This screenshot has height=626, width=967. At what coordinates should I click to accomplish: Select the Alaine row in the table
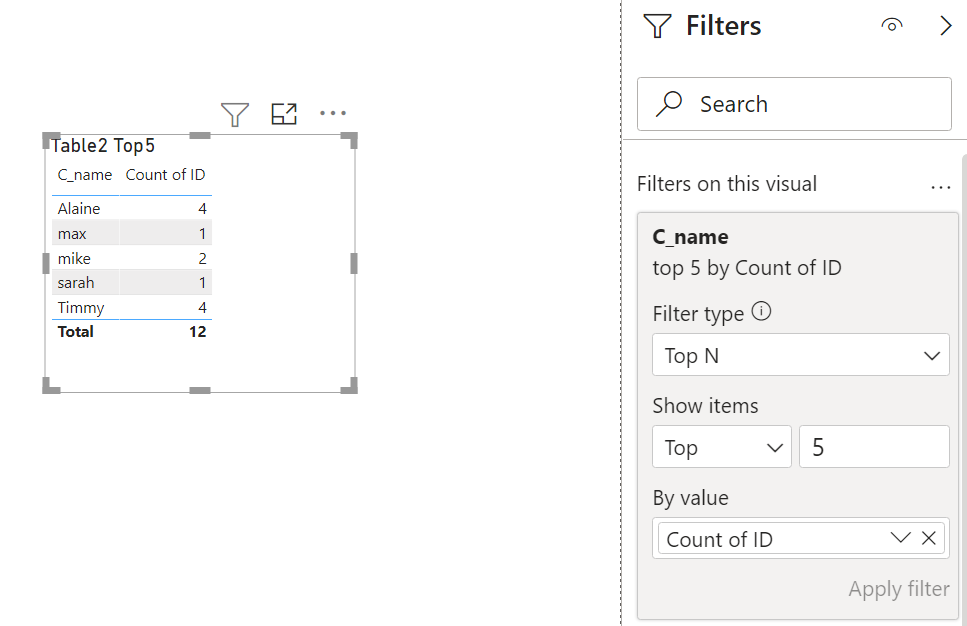click(132, 208)
